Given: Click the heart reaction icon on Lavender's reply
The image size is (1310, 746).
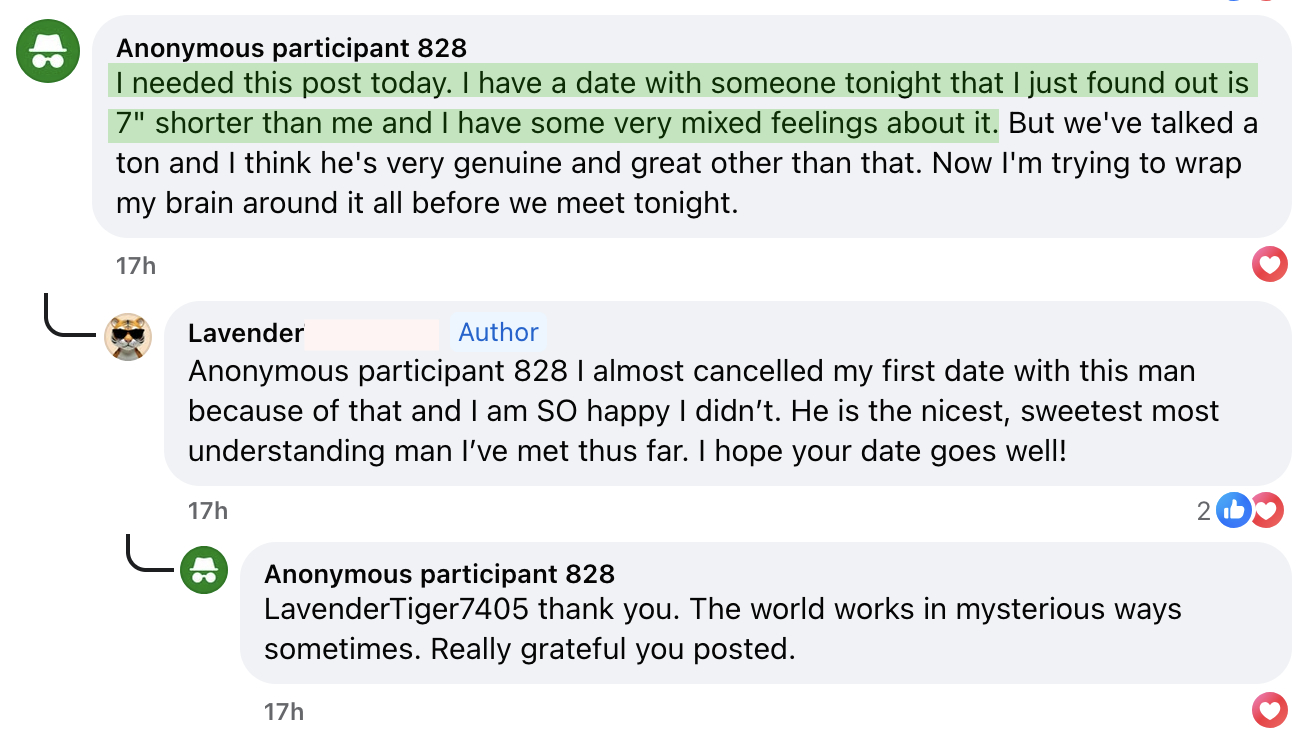Looking at the screenshot, I should coord(1267,510).
